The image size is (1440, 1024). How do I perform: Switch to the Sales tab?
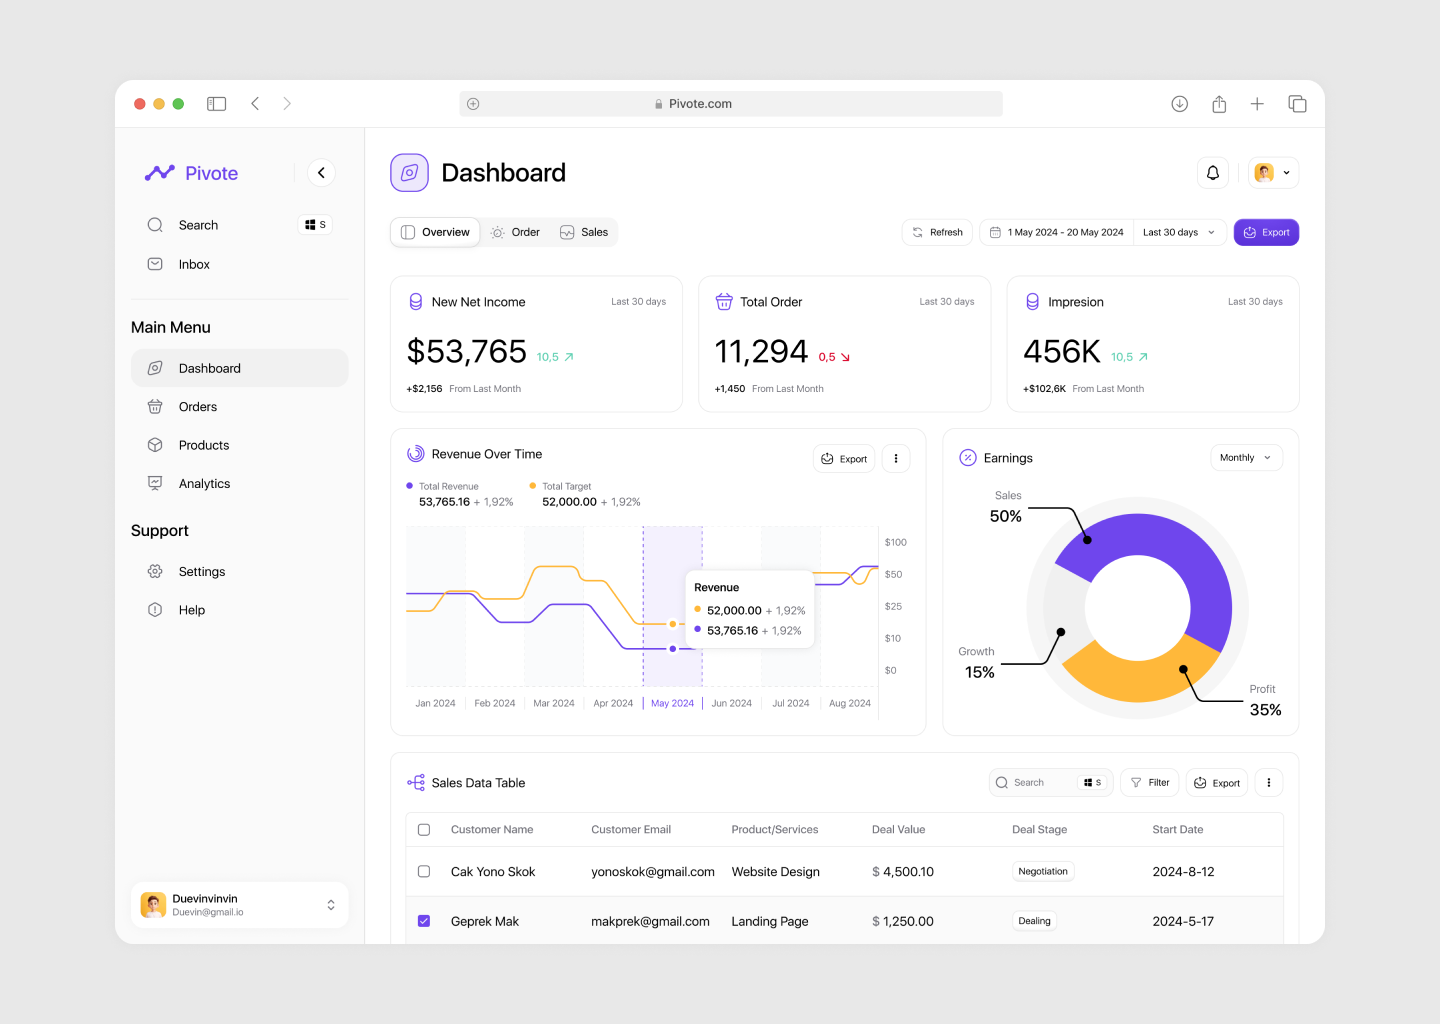tap(585, 232)
